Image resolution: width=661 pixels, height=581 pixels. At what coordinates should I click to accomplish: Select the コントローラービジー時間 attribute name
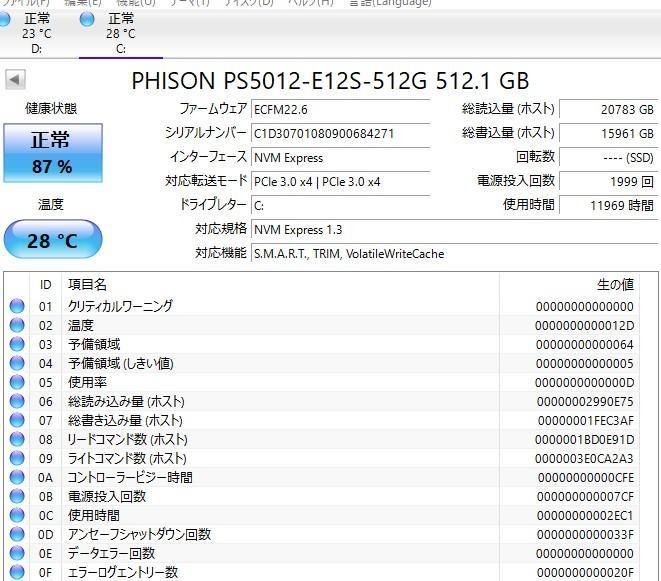[x=130, y=477]
